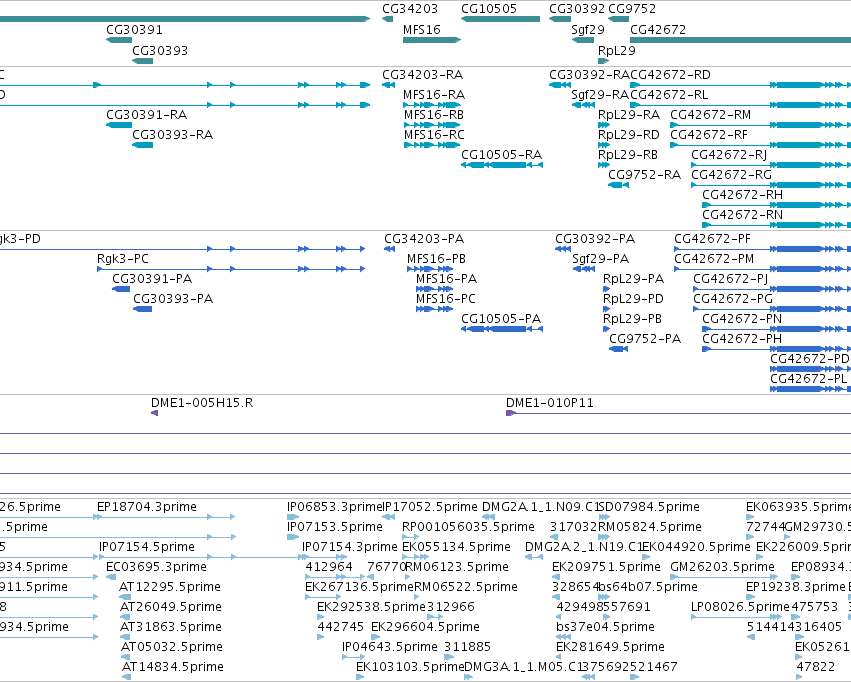This screenshot has height=682, width=851.
Task: Click the AT05032.5prime EST label
Action: pos(172,647)
